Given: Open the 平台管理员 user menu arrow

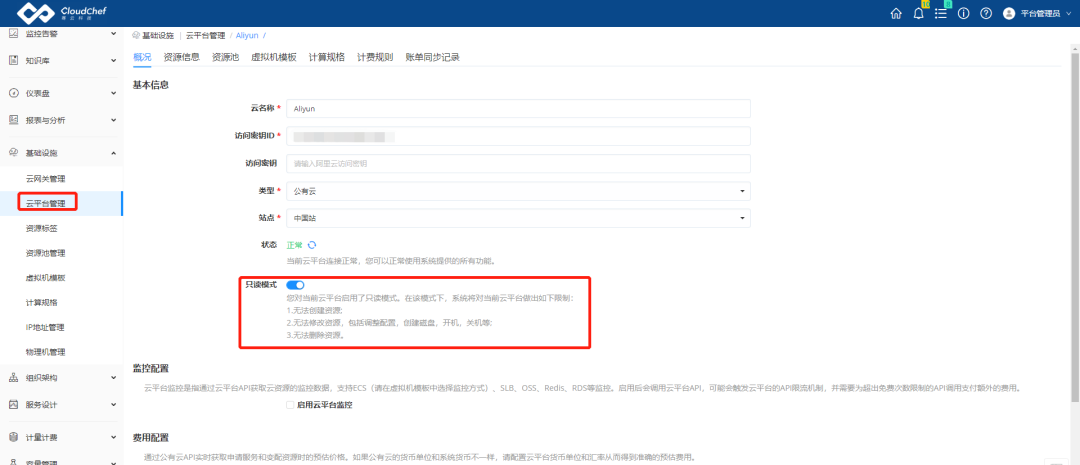Looking at the screenshot, I should (x=1069, y=14).
